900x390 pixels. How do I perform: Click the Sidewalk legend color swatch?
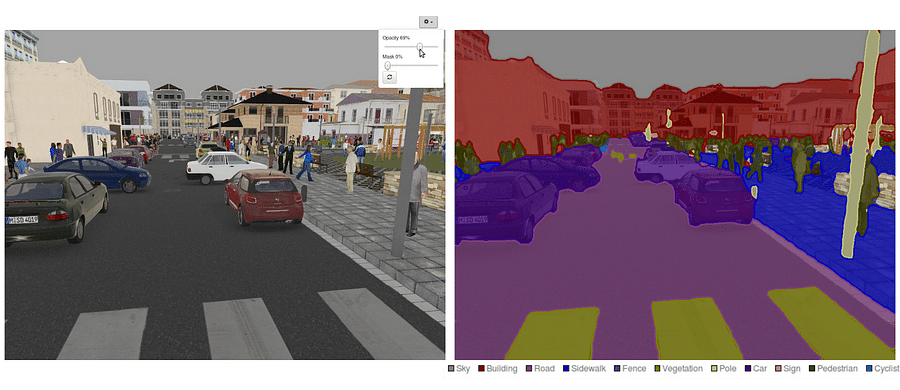click(567, 369)
